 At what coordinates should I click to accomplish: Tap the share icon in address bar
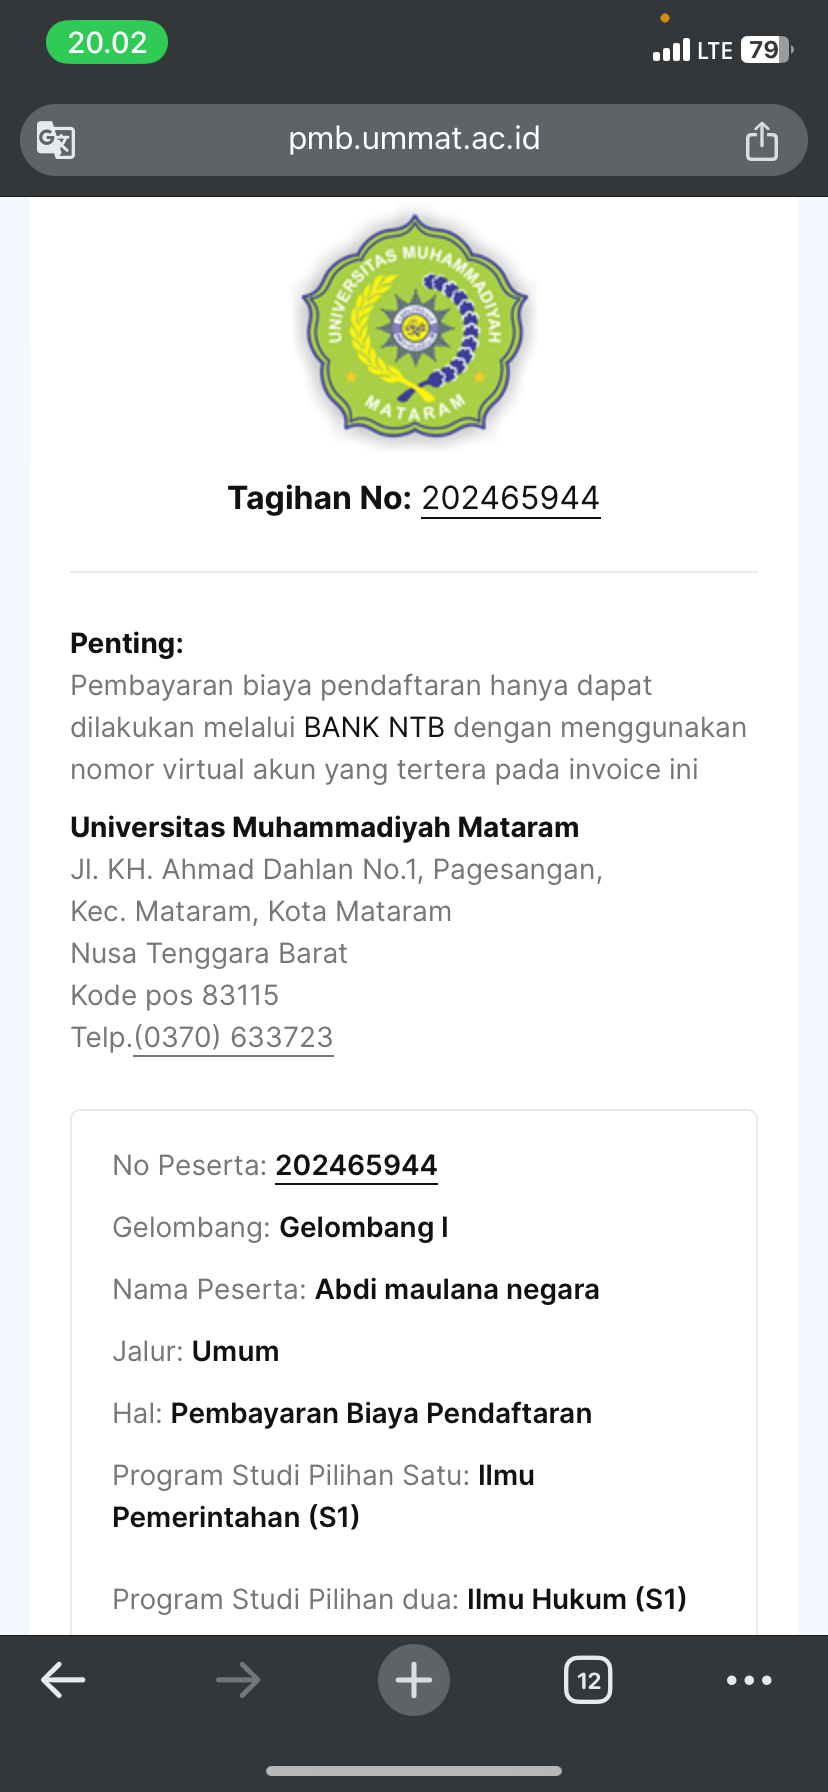[x=761, y=141]
